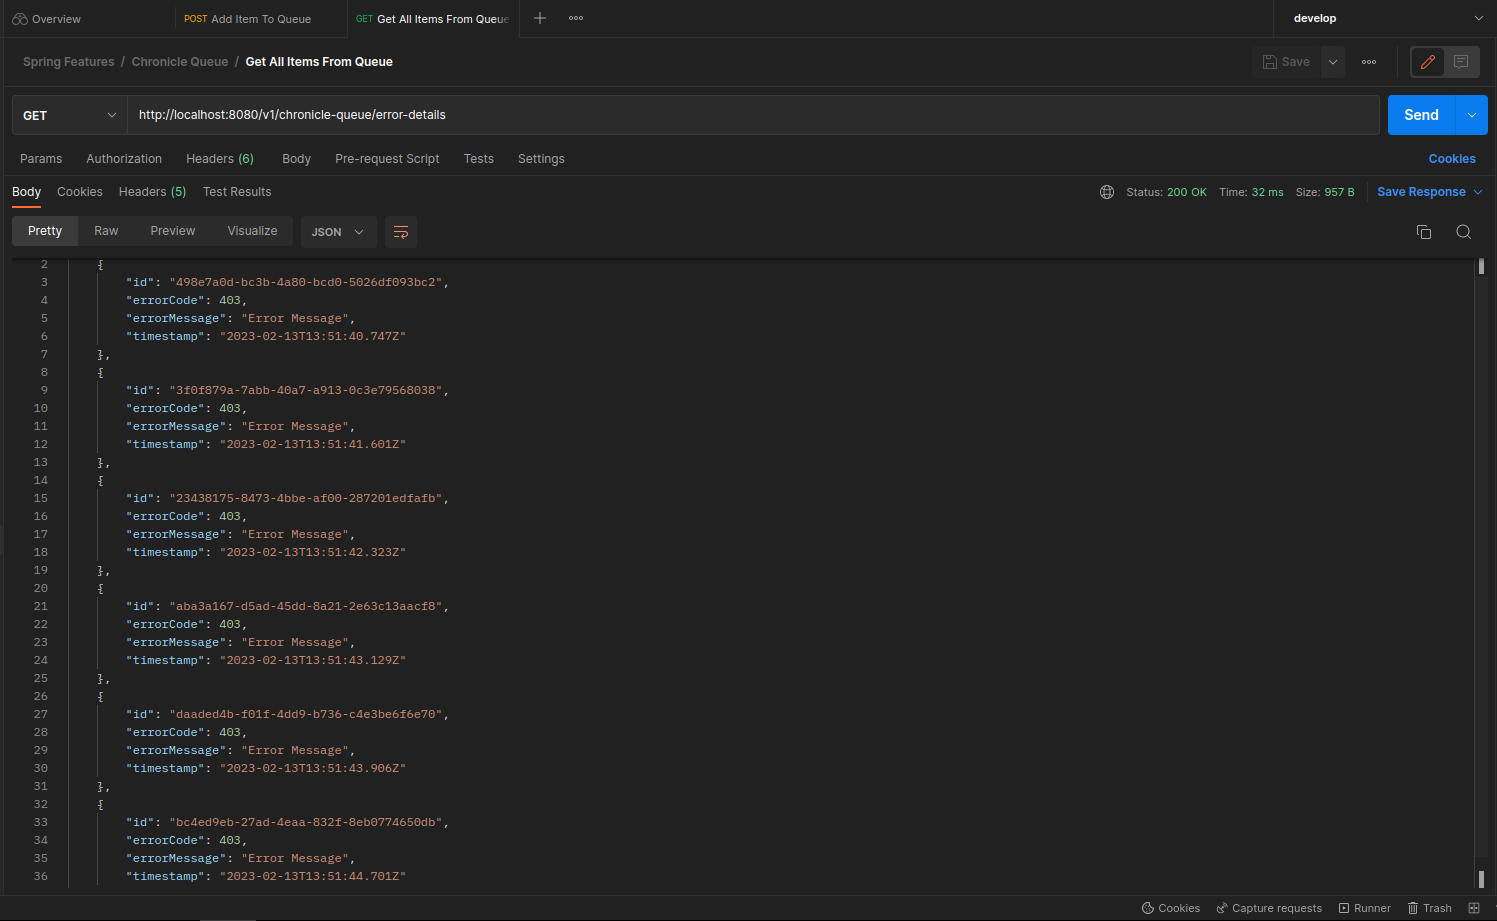Open request more actions ellipsis near Save
The height and width of the screenshot is (921, 1497).
point(1369,62)
